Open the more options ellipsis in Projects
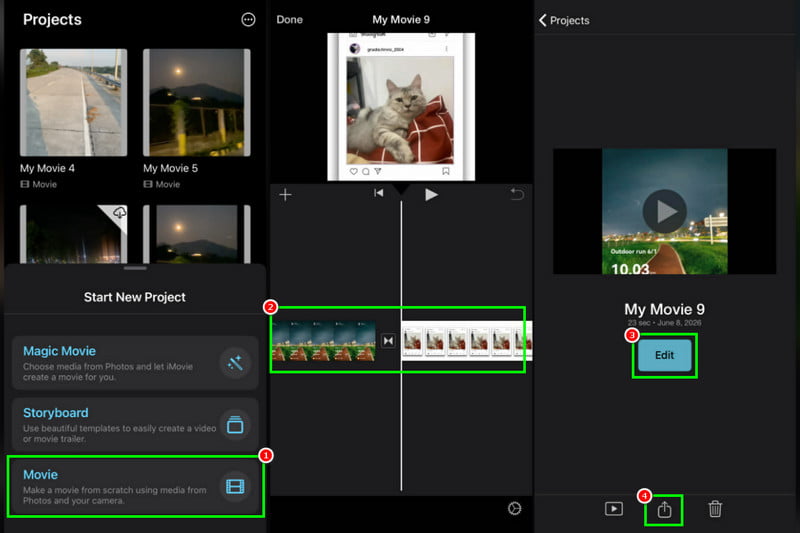Image resolution: width=800 pixels, height=533 pixels. pos(248,20)
